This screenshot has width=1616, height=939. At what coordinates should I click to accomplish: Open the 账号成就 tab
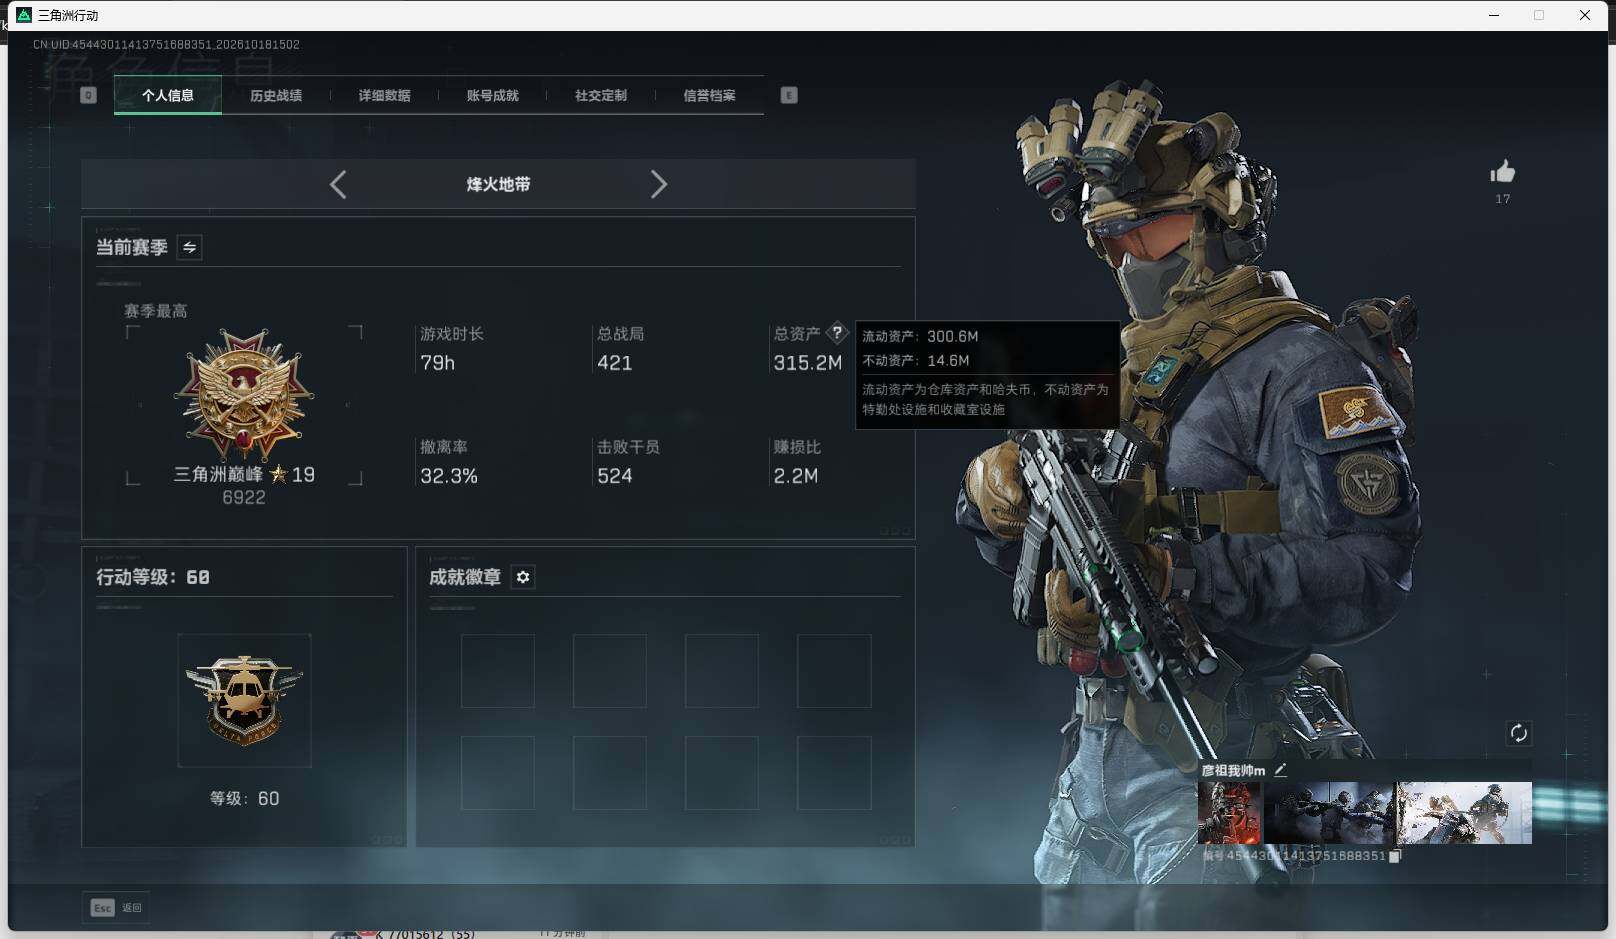click(x=492, y=95)
